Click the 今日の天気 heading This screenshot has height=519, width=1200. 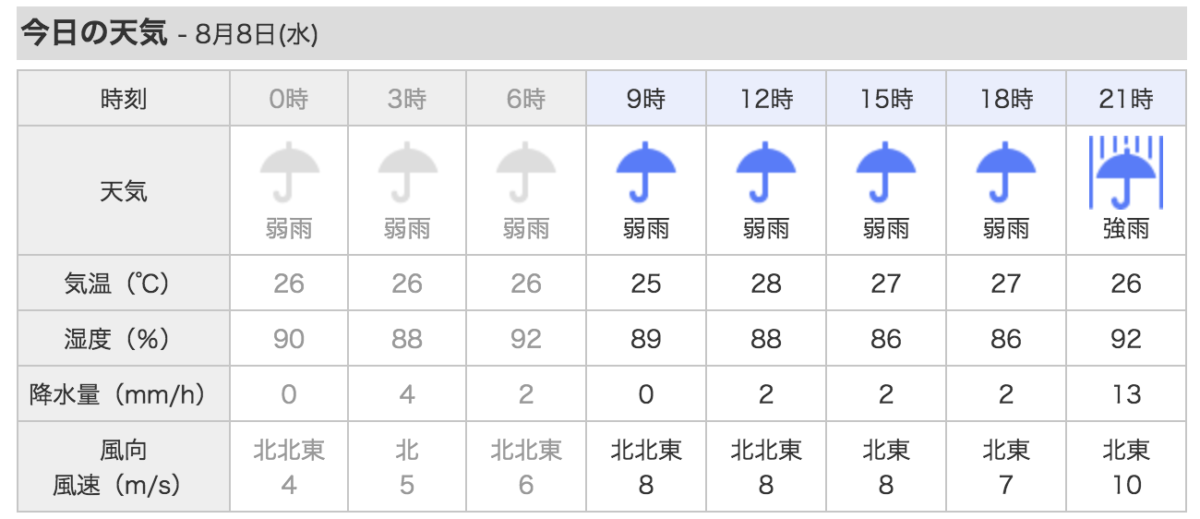pyautogui.click(x=93, y=34)
